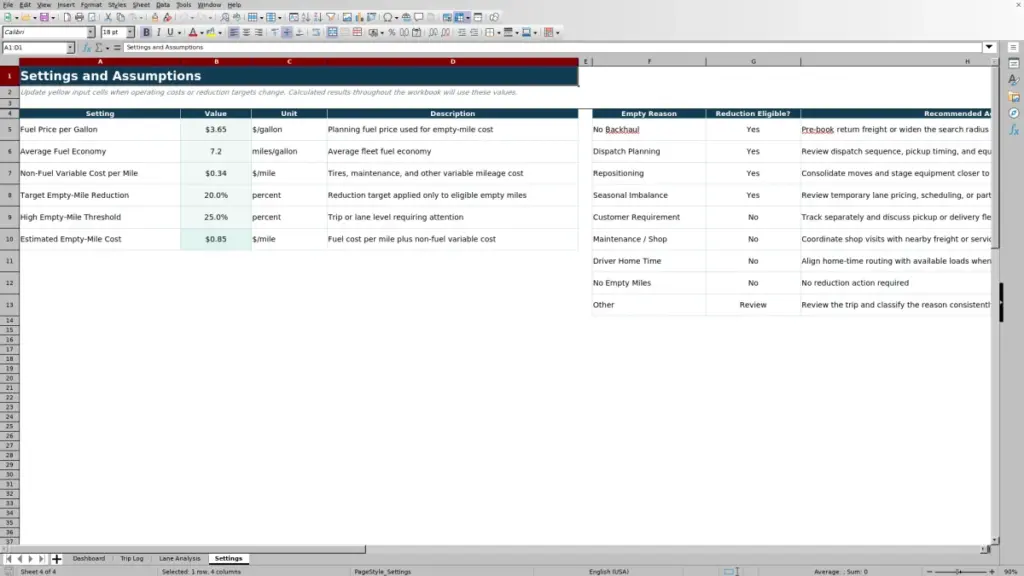Open the Data menu
This screenshot has width=1024, height=576.
pos(163,5)
